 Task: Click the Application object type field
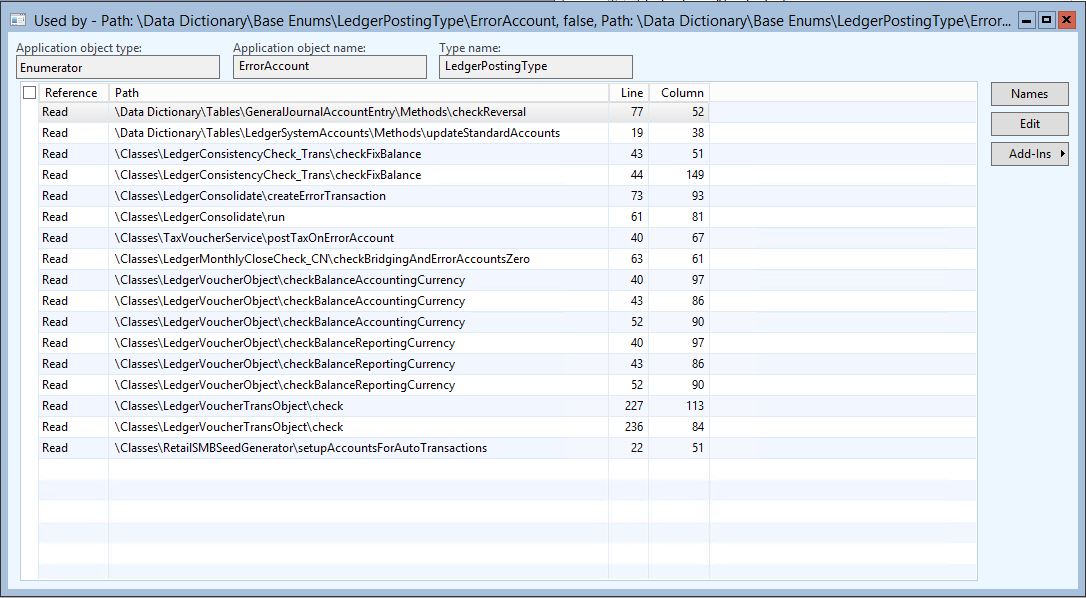tap(118, 67)
